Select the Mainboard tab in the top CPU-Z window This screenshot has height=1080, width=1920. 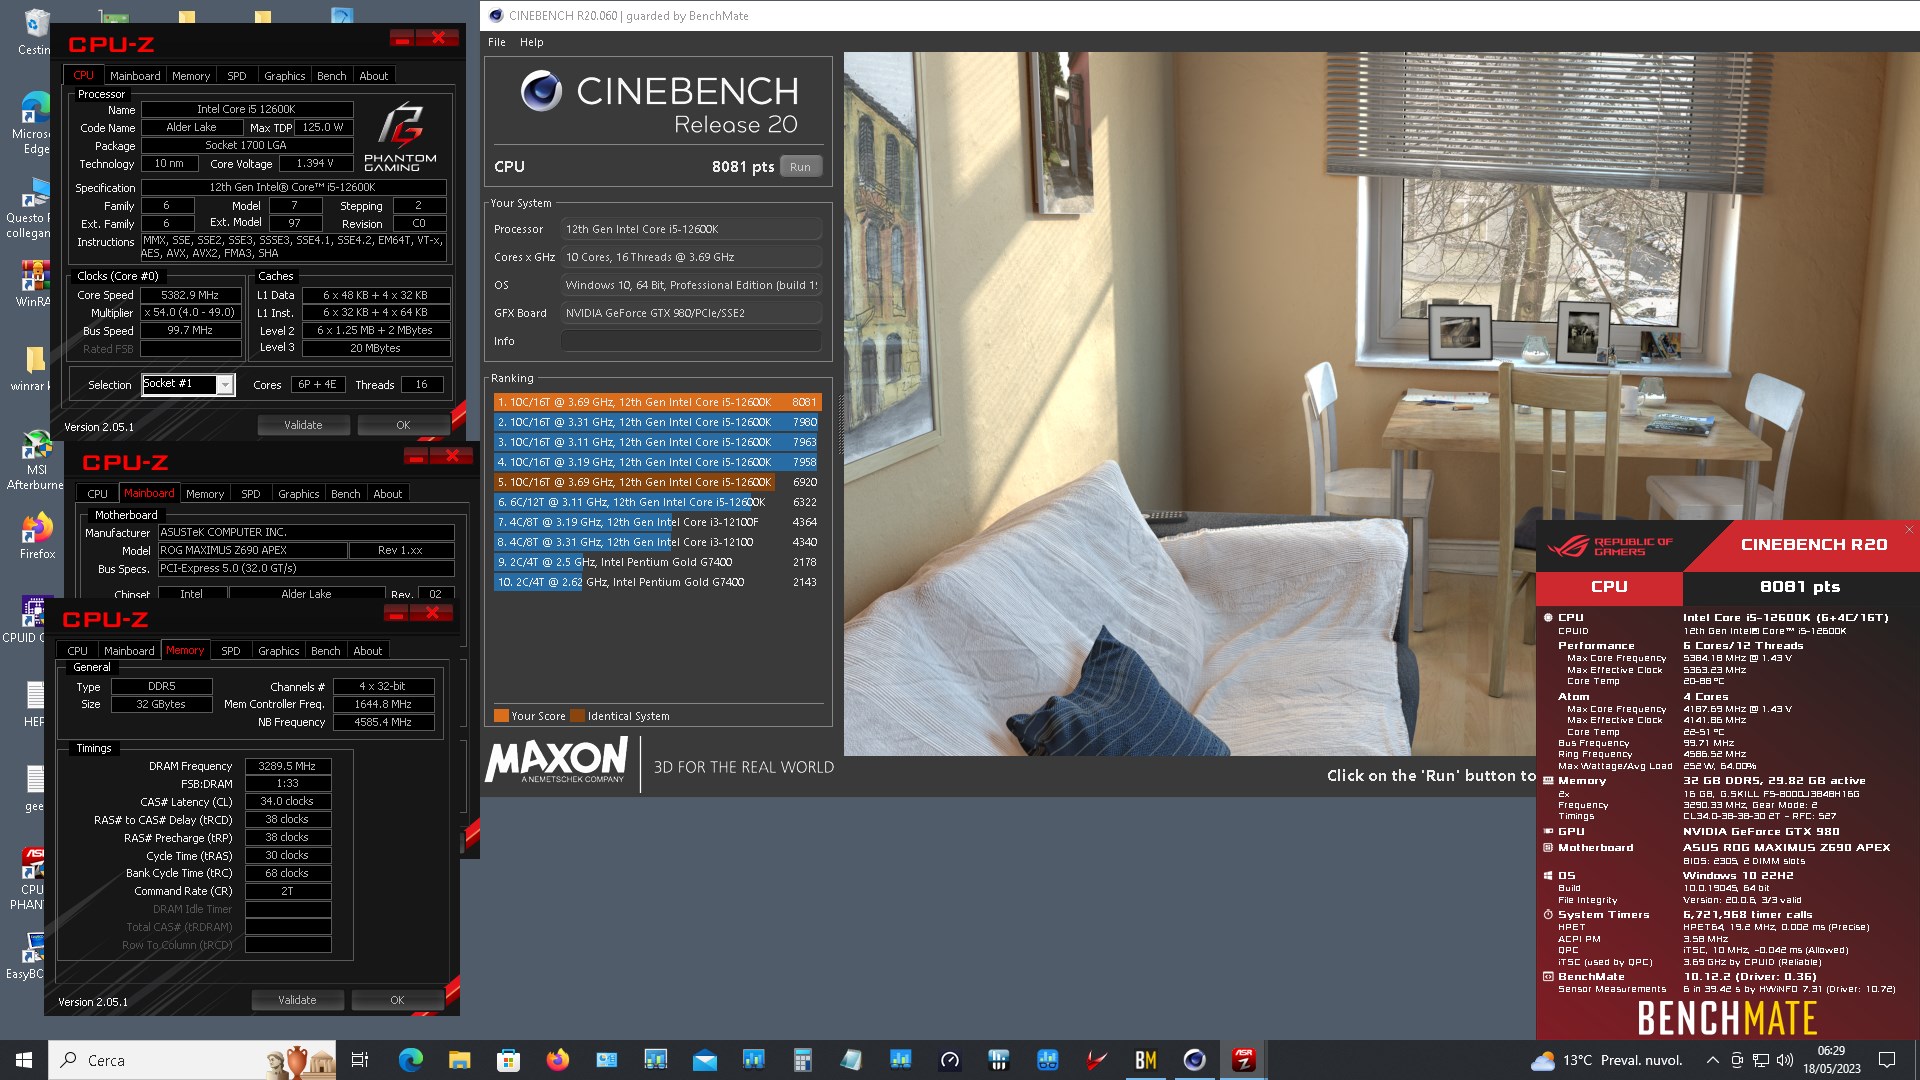135,76
